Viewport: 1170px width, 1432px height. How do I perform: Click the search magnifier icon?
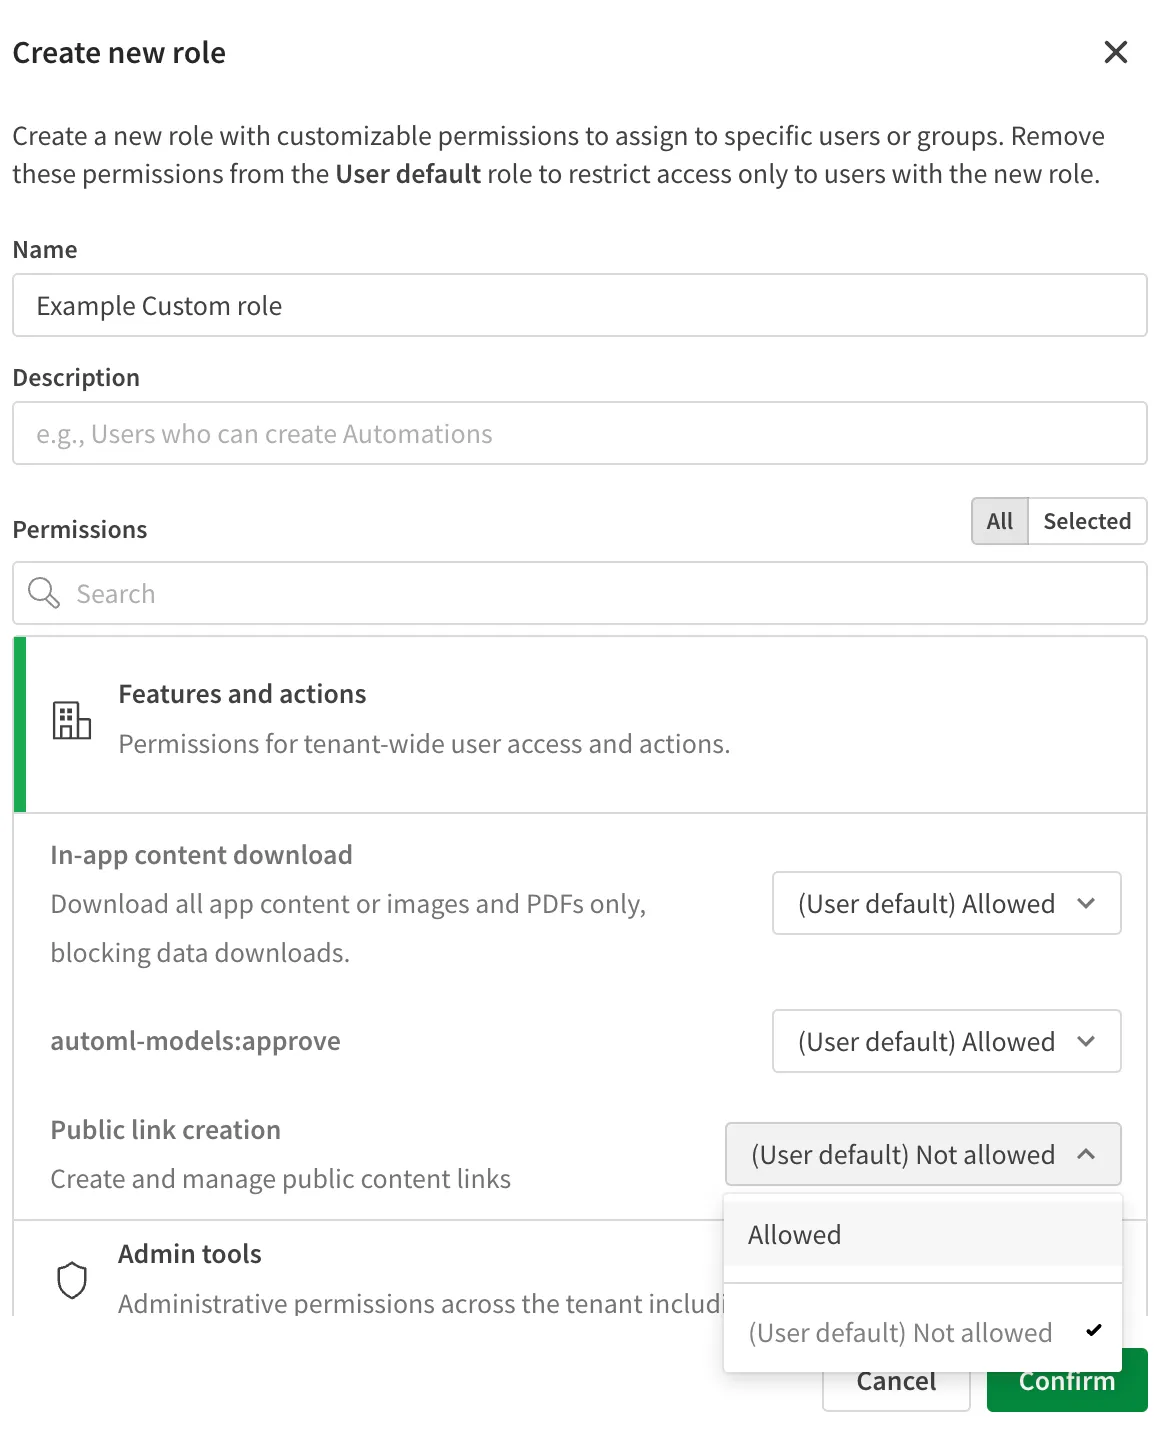tap(44, 593)
